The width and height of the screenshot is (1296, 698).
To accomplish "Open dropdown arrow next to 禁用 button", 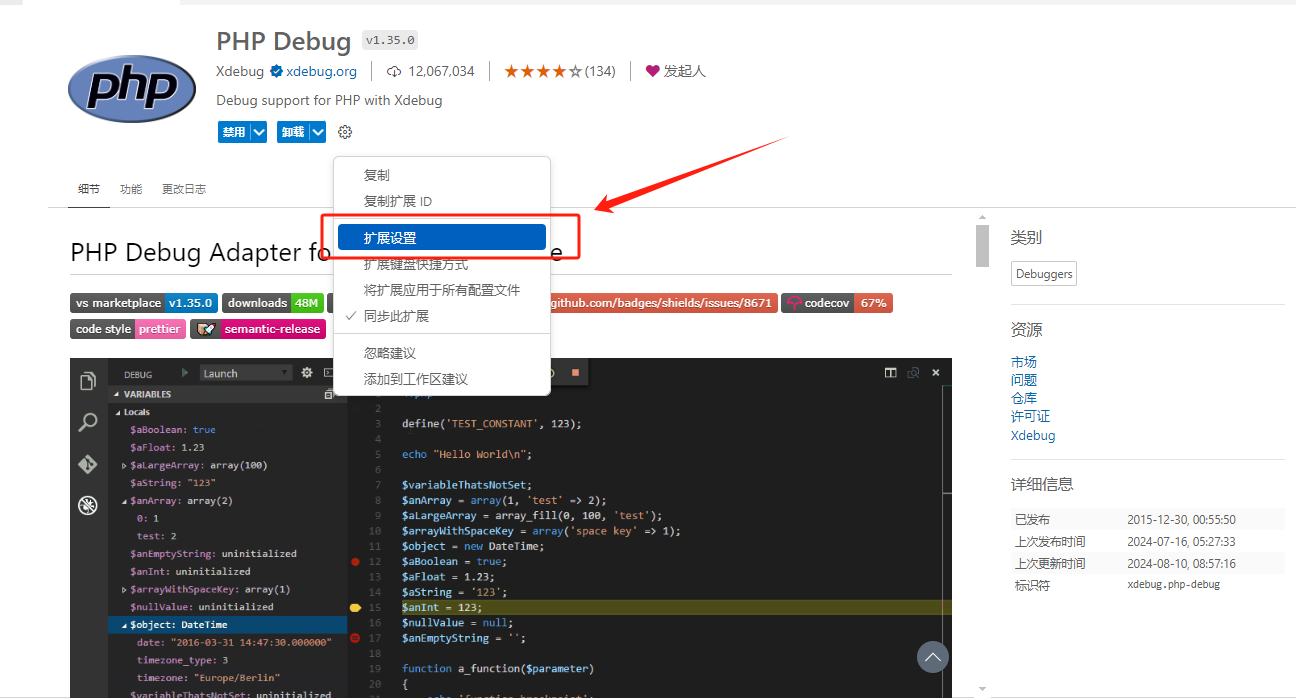I will (x=258, y=132).
